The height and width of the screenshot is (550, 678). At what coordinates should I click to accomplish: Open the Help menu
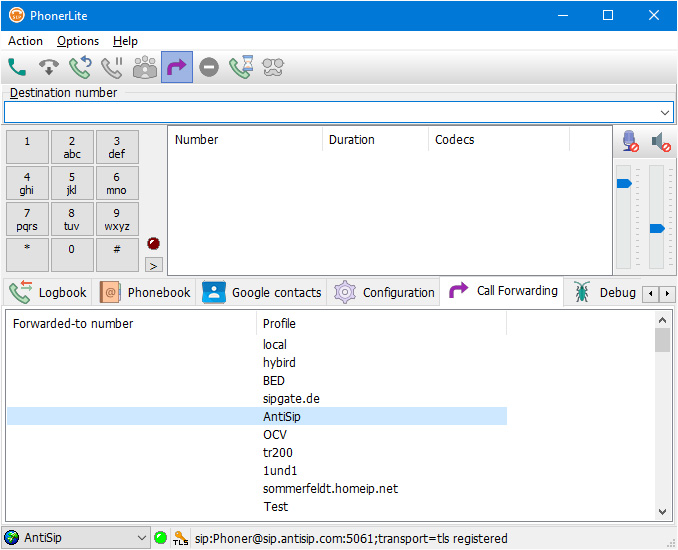pyautogui.click(x=125, y=41)
